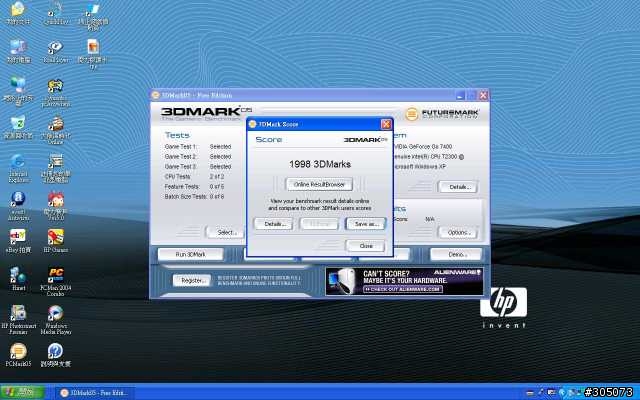
Task: Click the 3DMark Score dialog title icon
Action: [x=252, y=124]
